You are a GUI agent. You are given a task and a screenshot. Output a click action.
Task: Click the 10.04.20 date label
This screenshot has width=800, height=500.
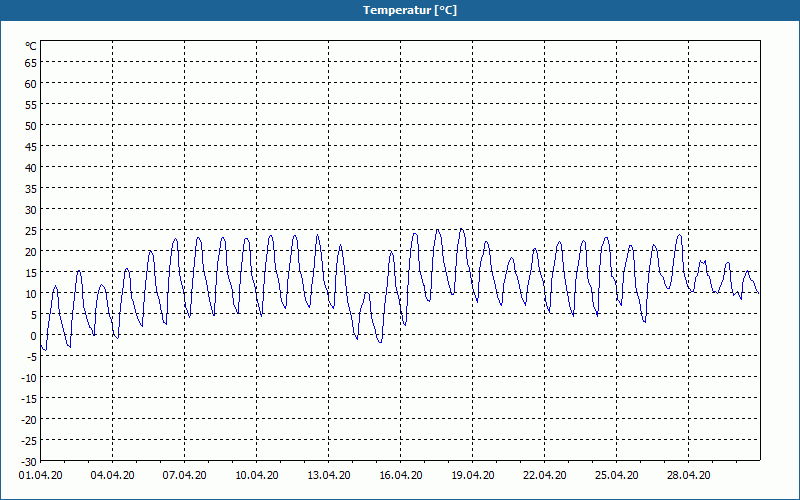point(257,475)
